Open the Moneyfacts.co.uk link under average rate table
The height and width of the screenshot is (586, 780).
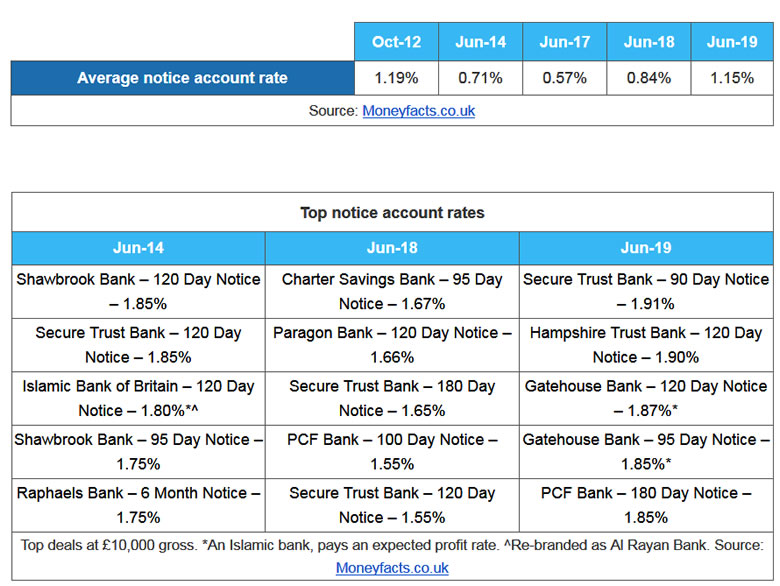click(x=418, y=110)
